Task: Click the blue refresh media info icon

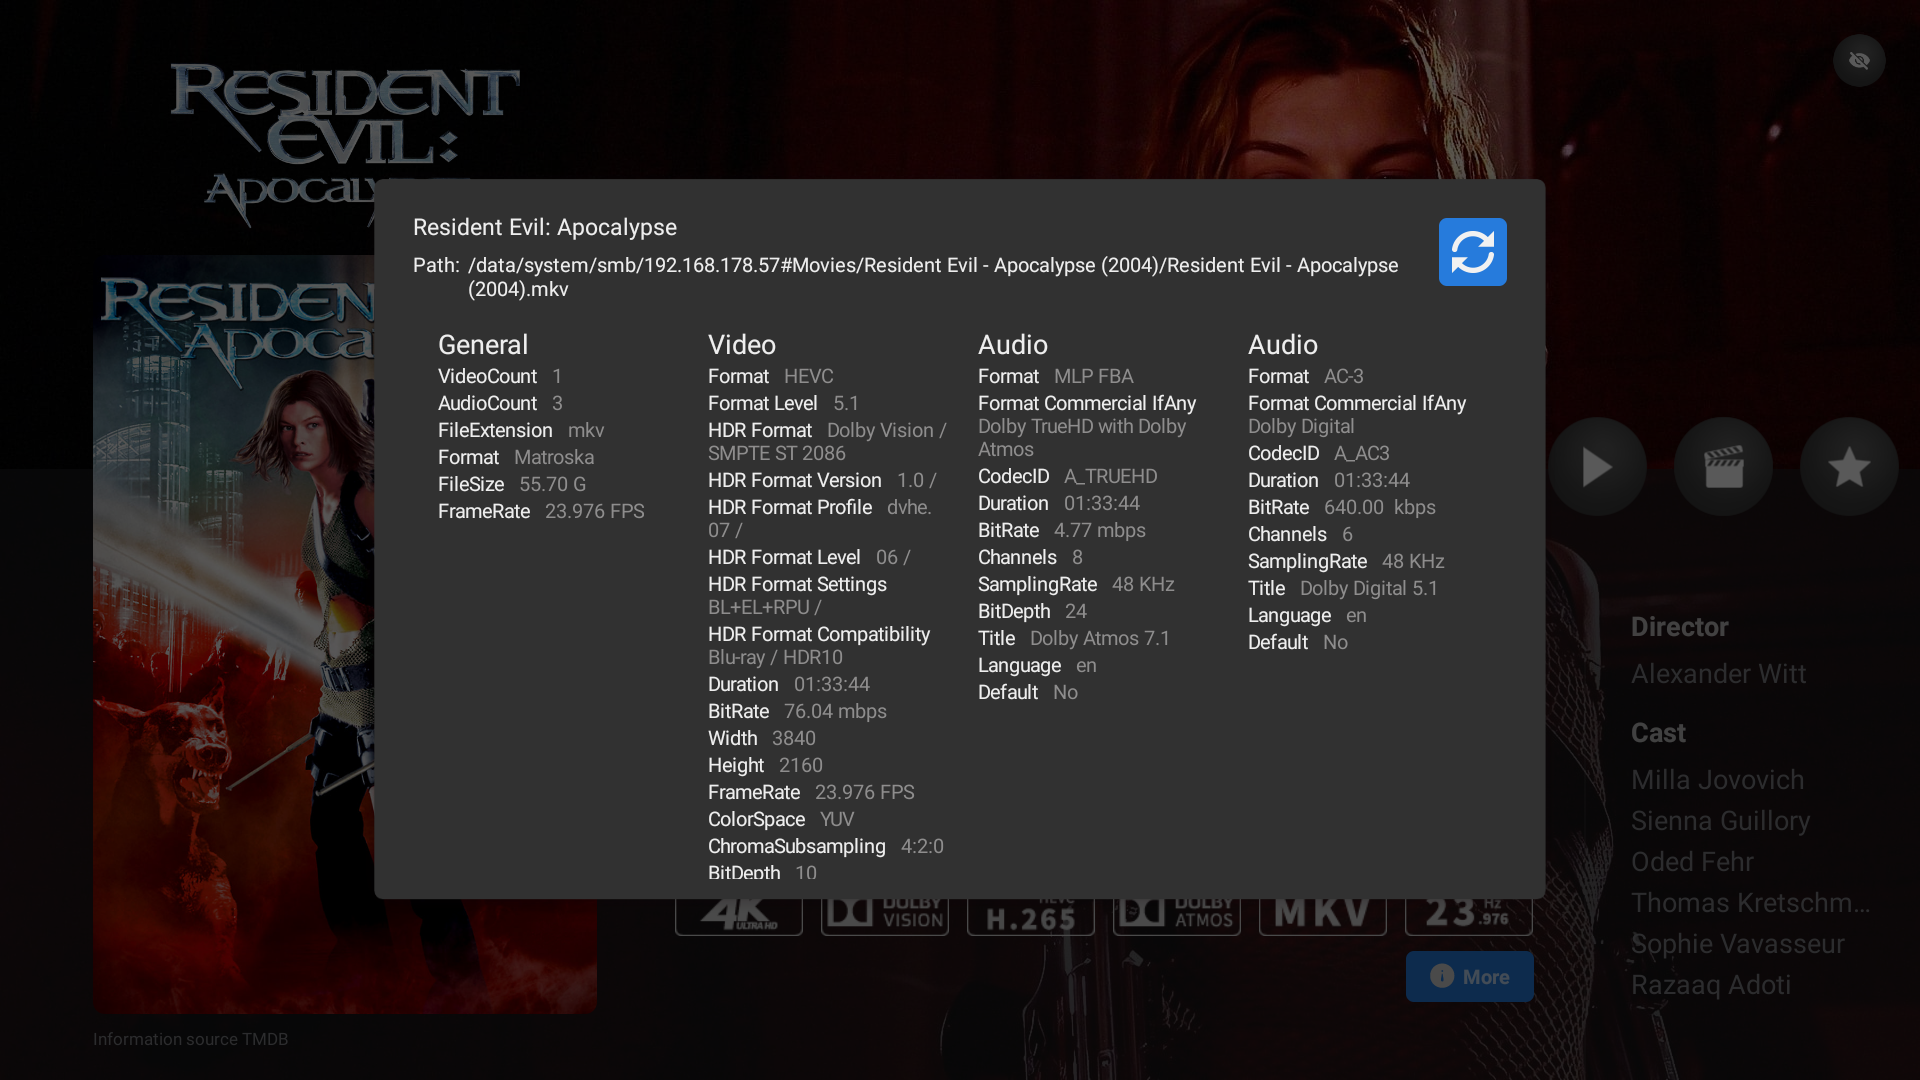Action: (1472, 252)
